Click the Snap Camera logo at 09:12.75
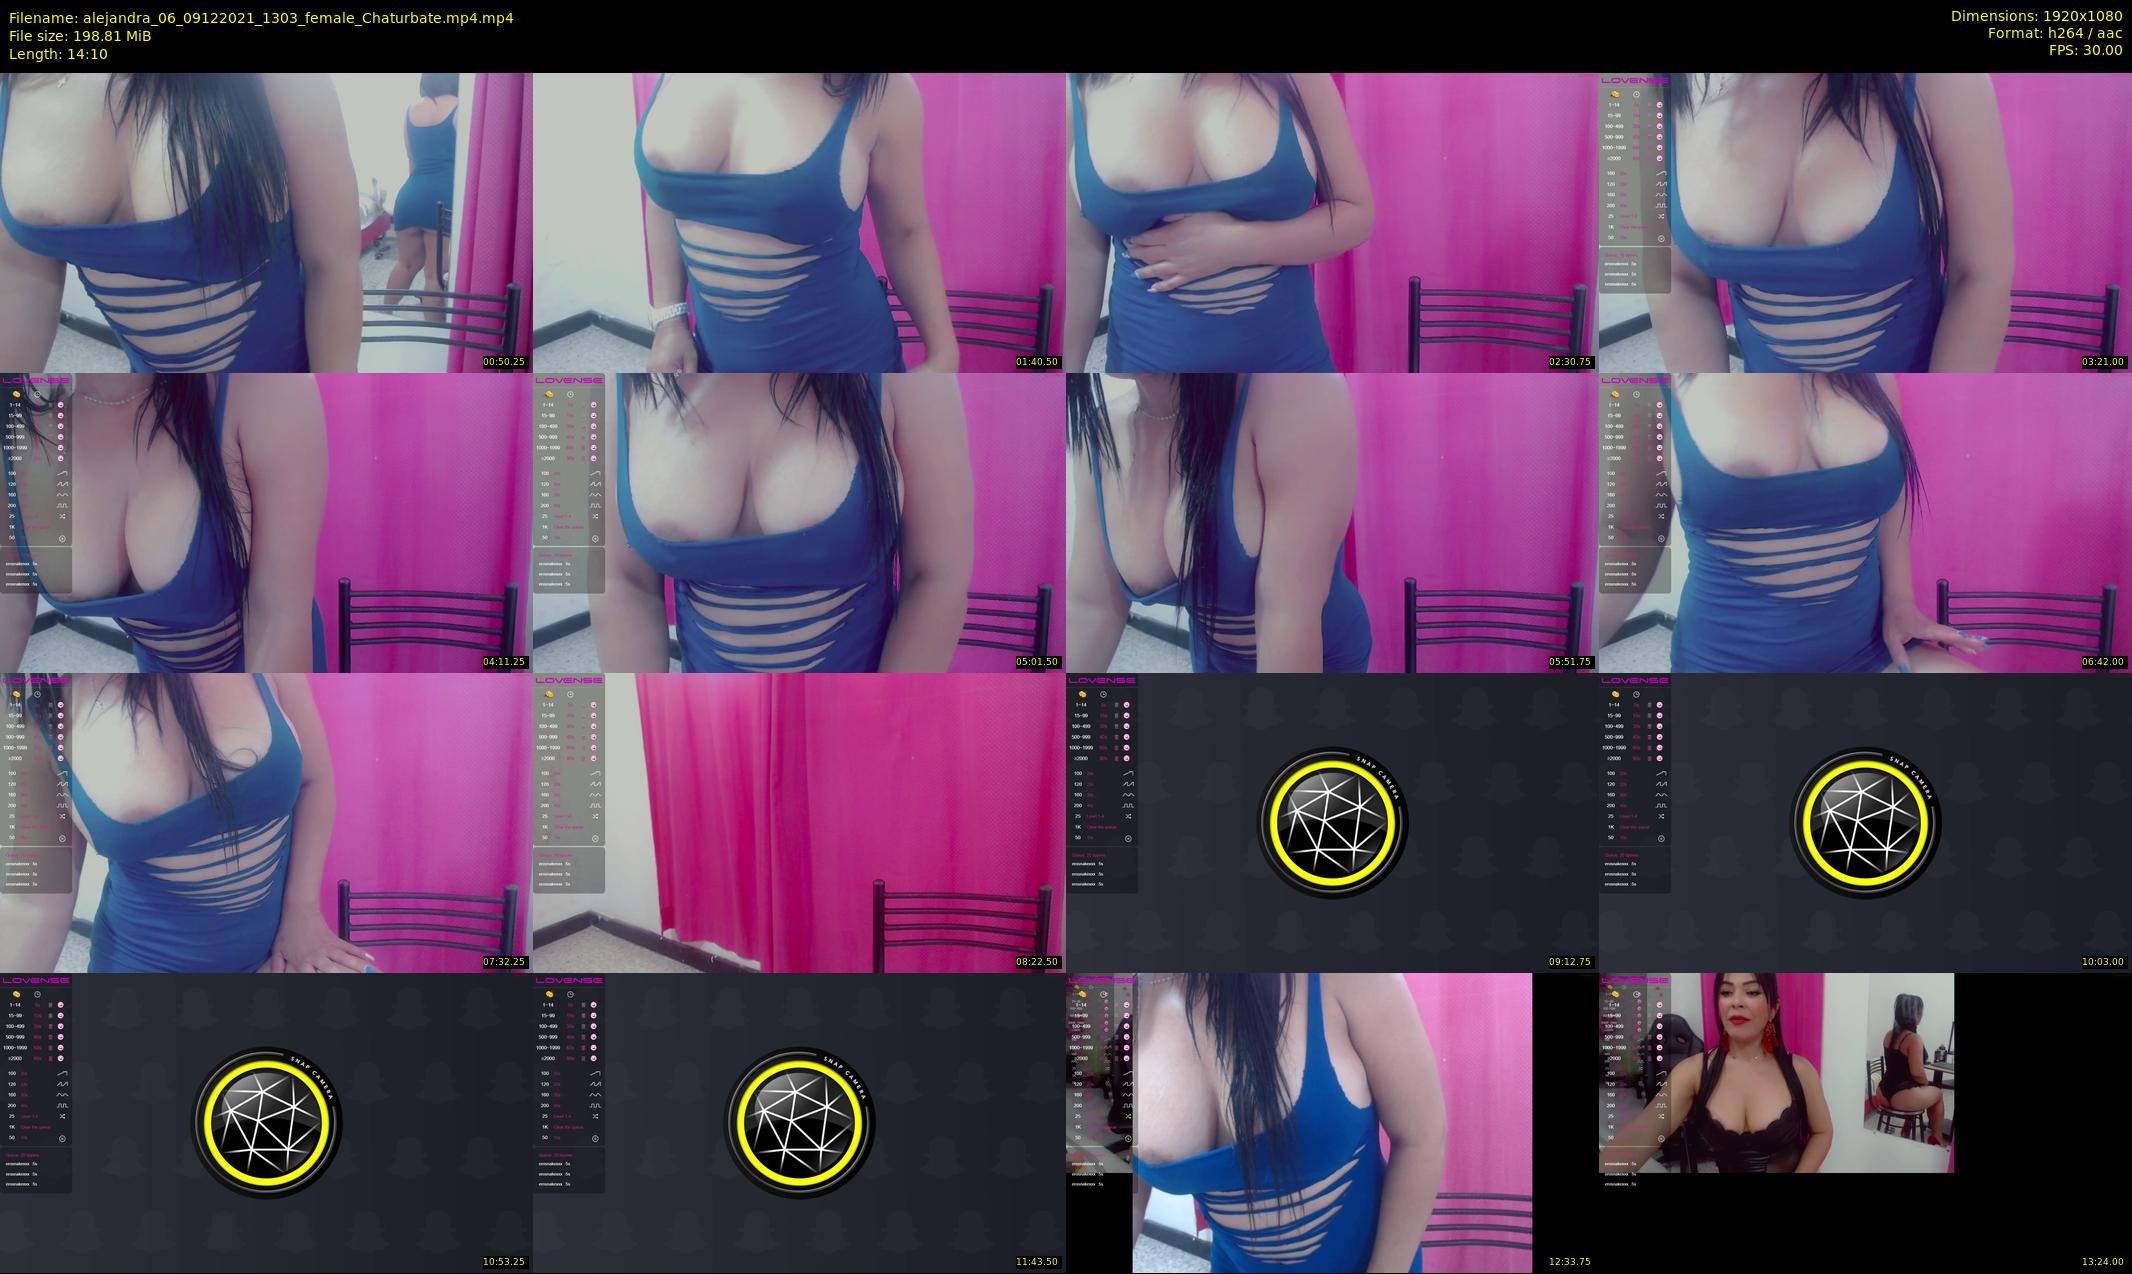2132x1274 pixels. coord(1332,823)
